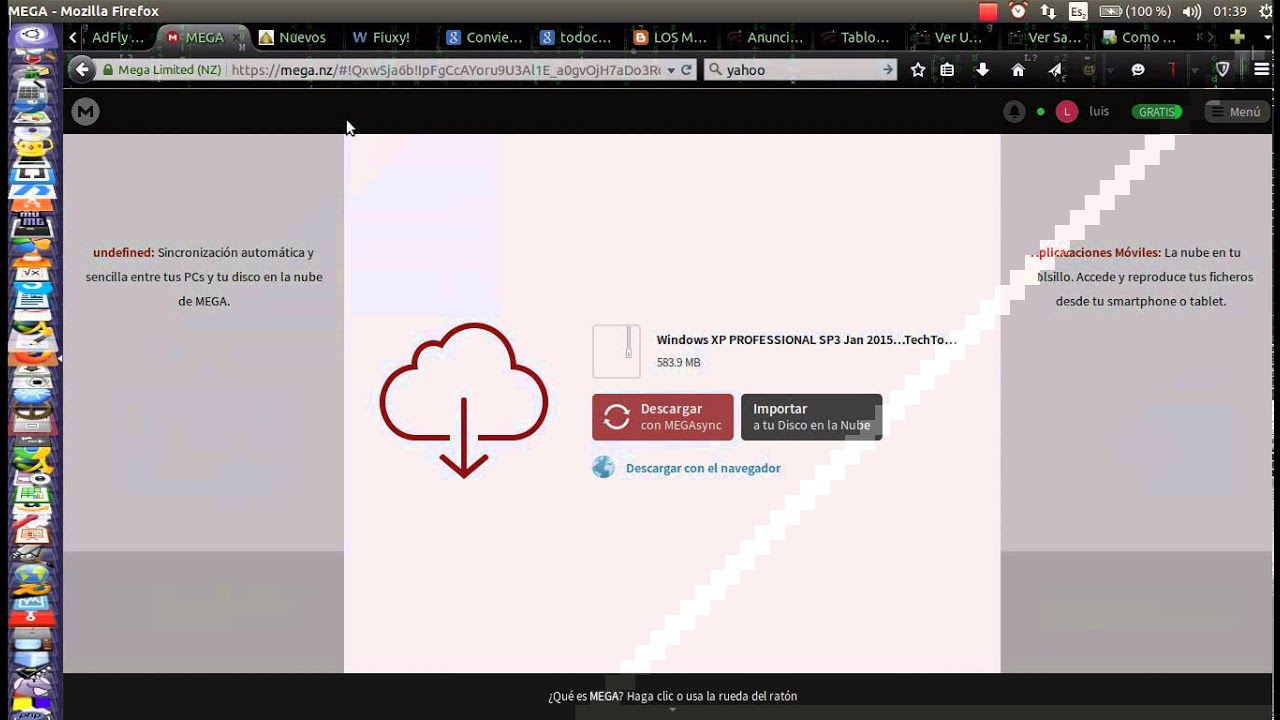
Task: Open the volume indicator in top panel
Action: 1191,11
